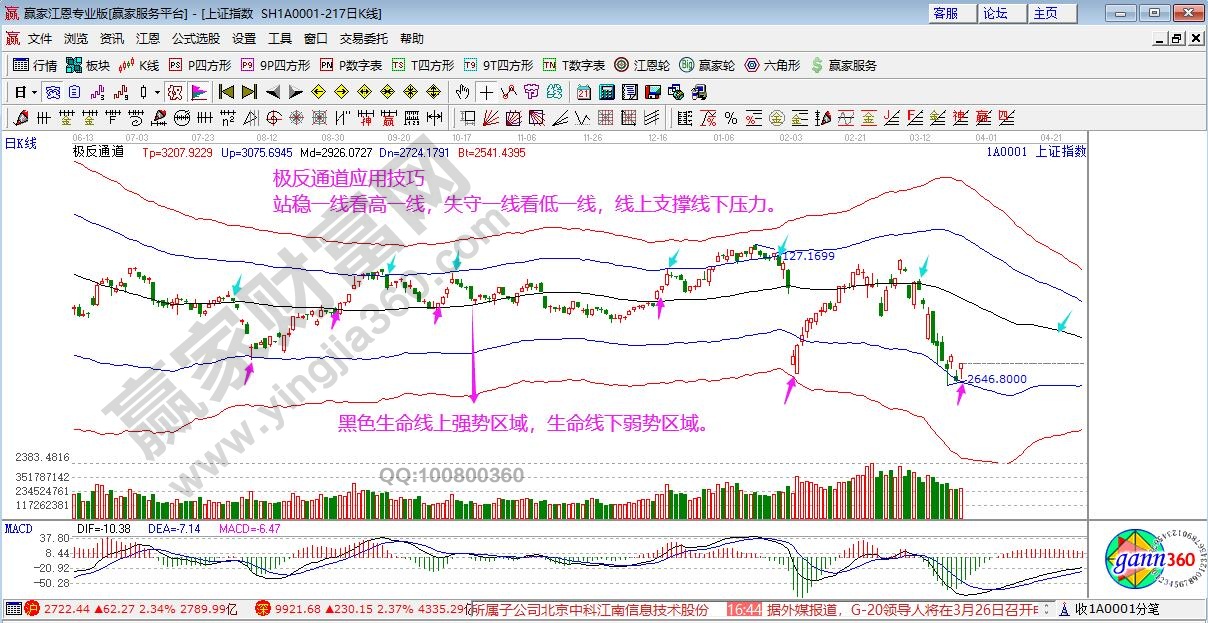1208x623 pixels.
Task: Toggle the flag marker toolbar button
Action: point(199,92)
